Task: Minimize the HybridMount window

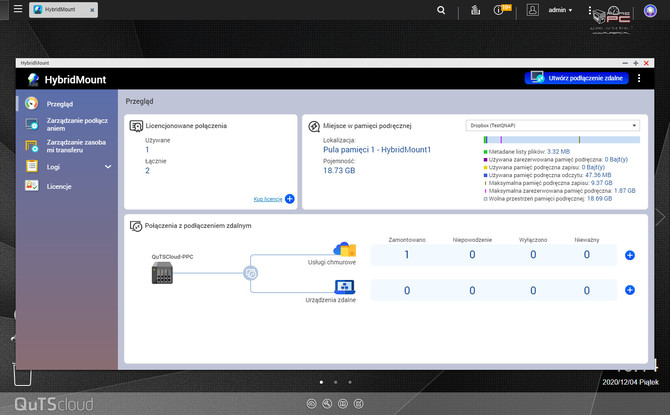Action: 625,63
